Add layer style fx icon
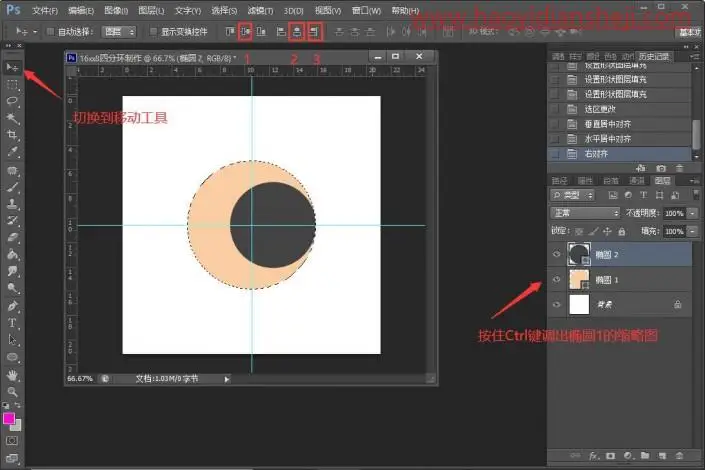The image size is (705, 470). click(x=594, y=456)
